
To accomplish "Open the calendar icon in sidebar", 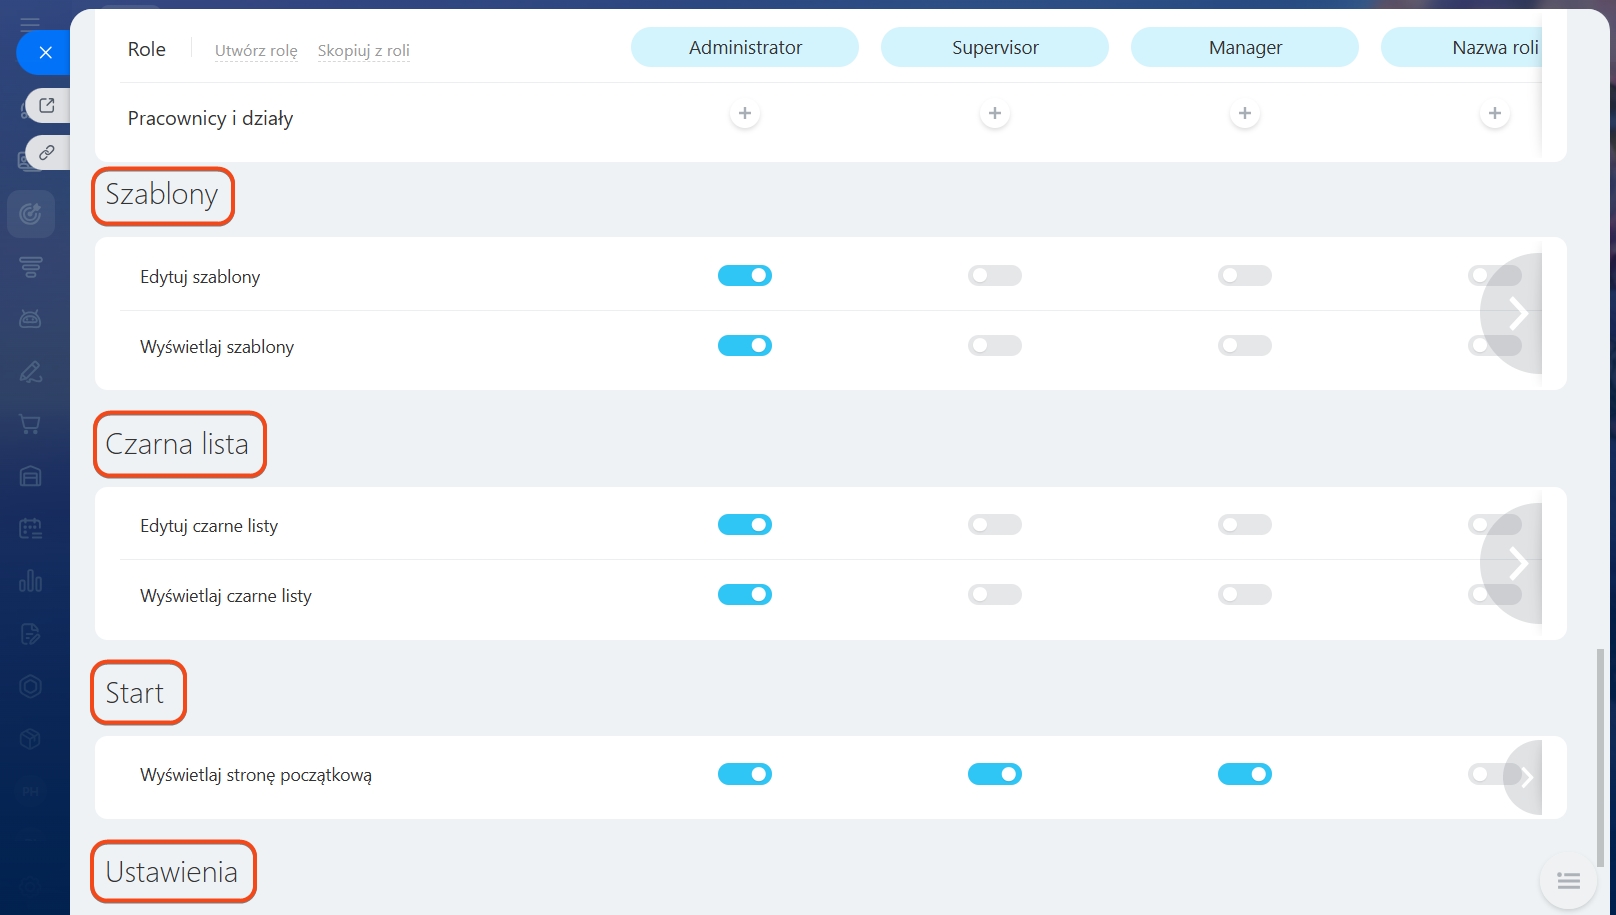I will [x=31, y=528].
